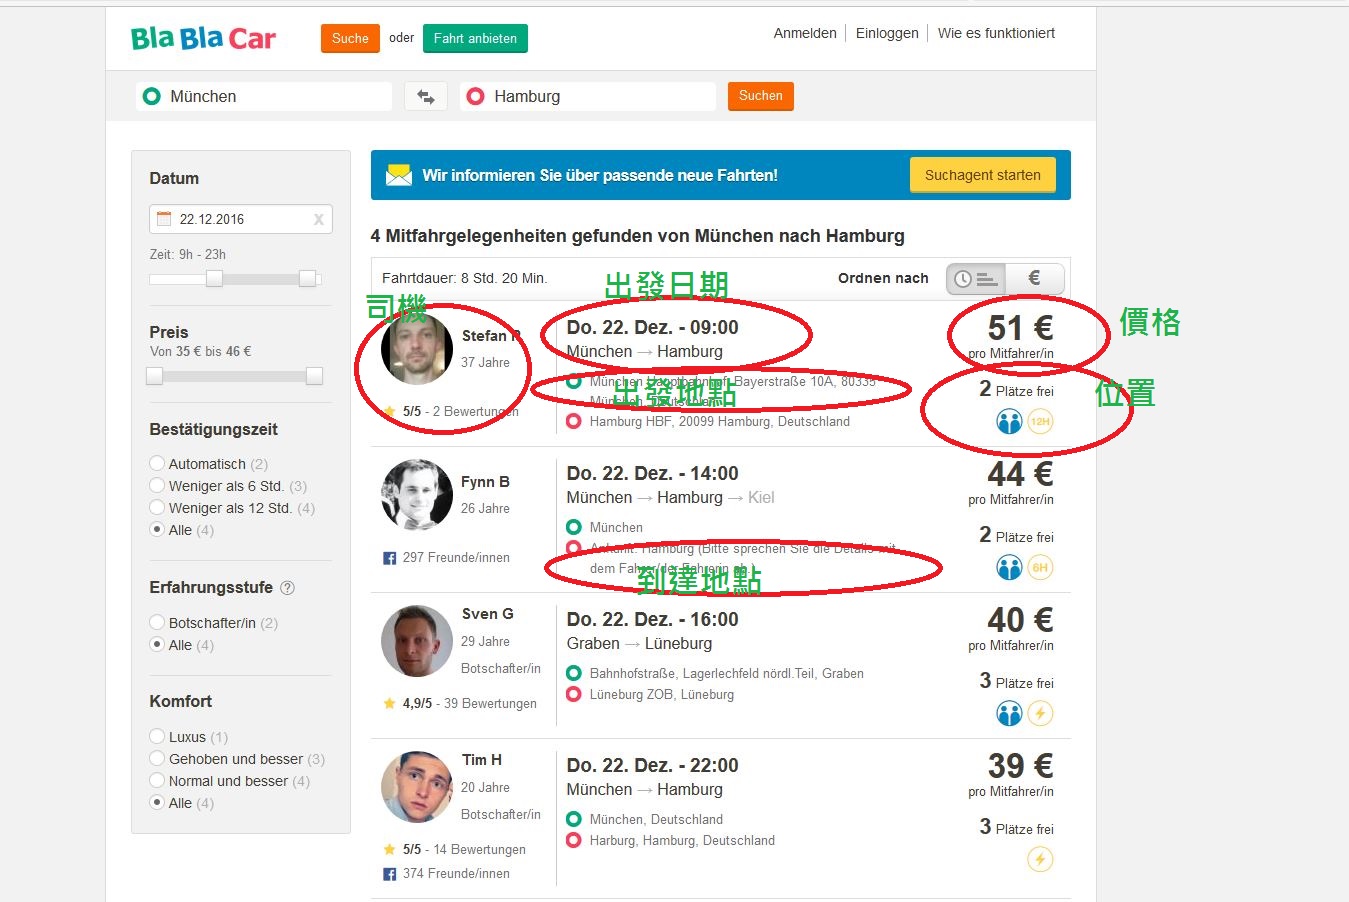The width and height of the screenshot is (1349, 902).
Task: Click the two-passenger seats icon on Tim H's ride
Action: click(x=1009, y=859)
